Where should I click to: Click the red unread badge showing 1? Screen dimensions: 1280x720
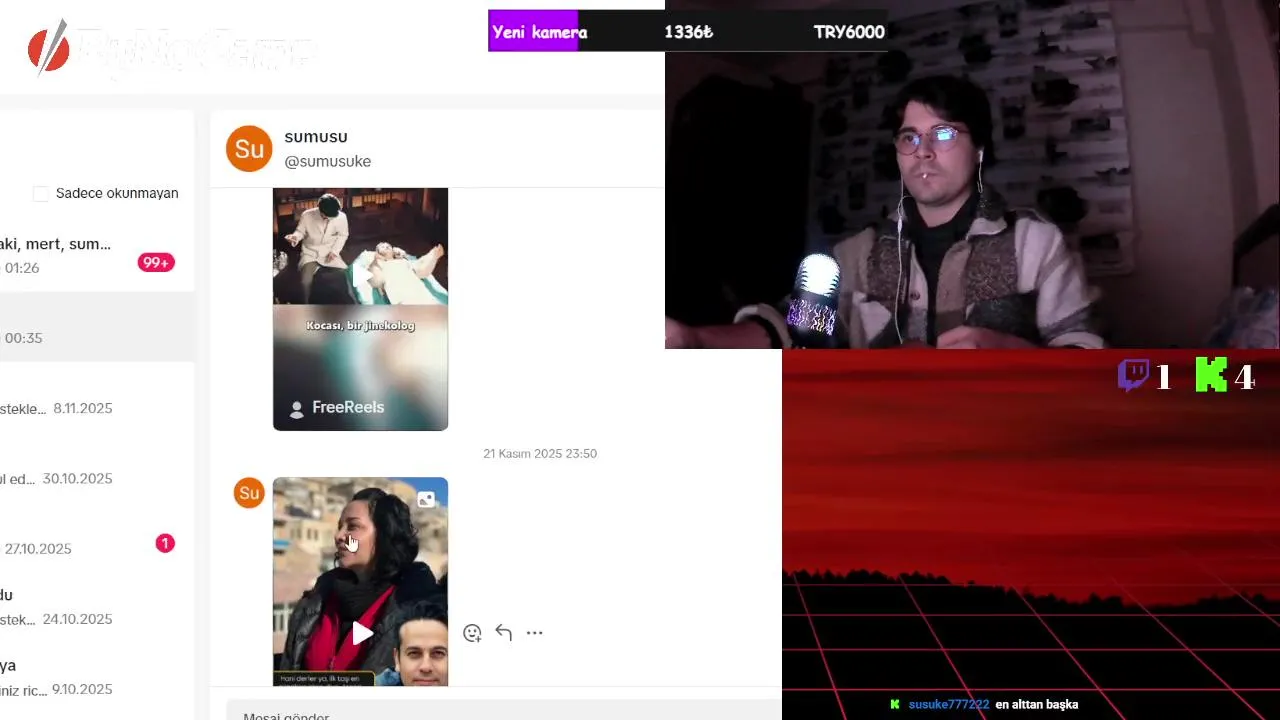pos(165,544)
